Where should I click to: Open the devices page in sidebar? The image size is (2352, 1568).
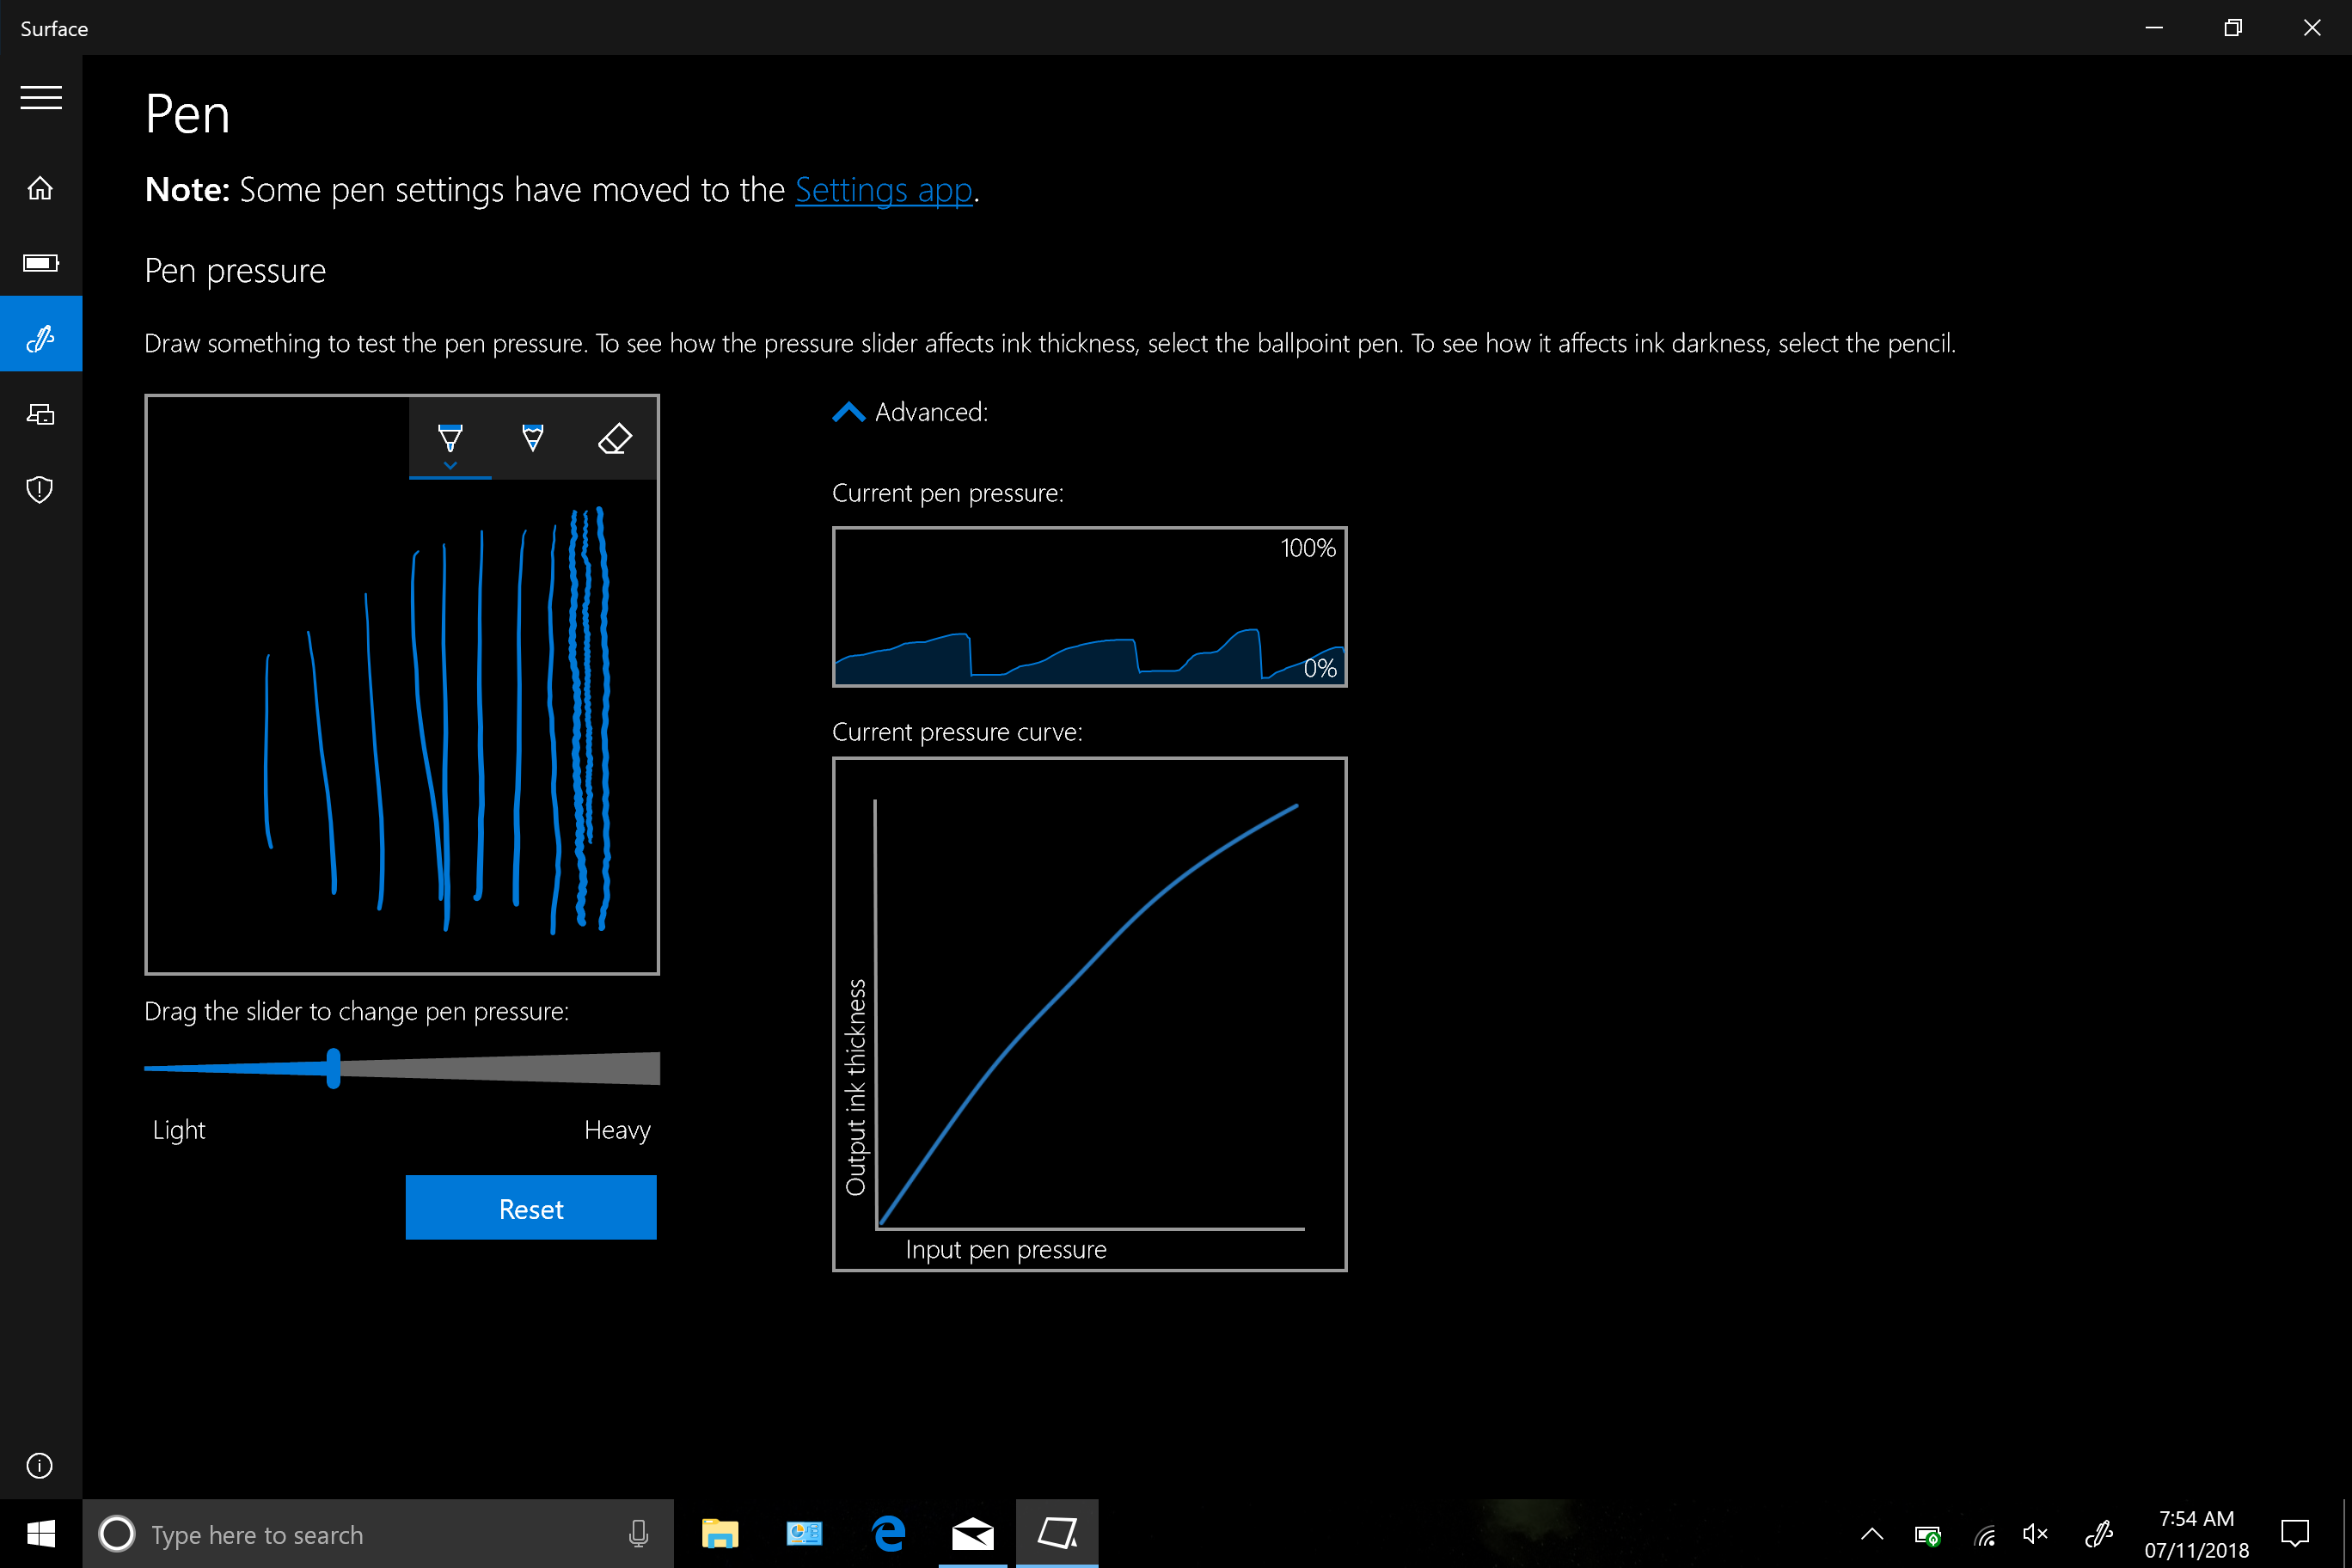pyautogui.click(x=40, y=414)
